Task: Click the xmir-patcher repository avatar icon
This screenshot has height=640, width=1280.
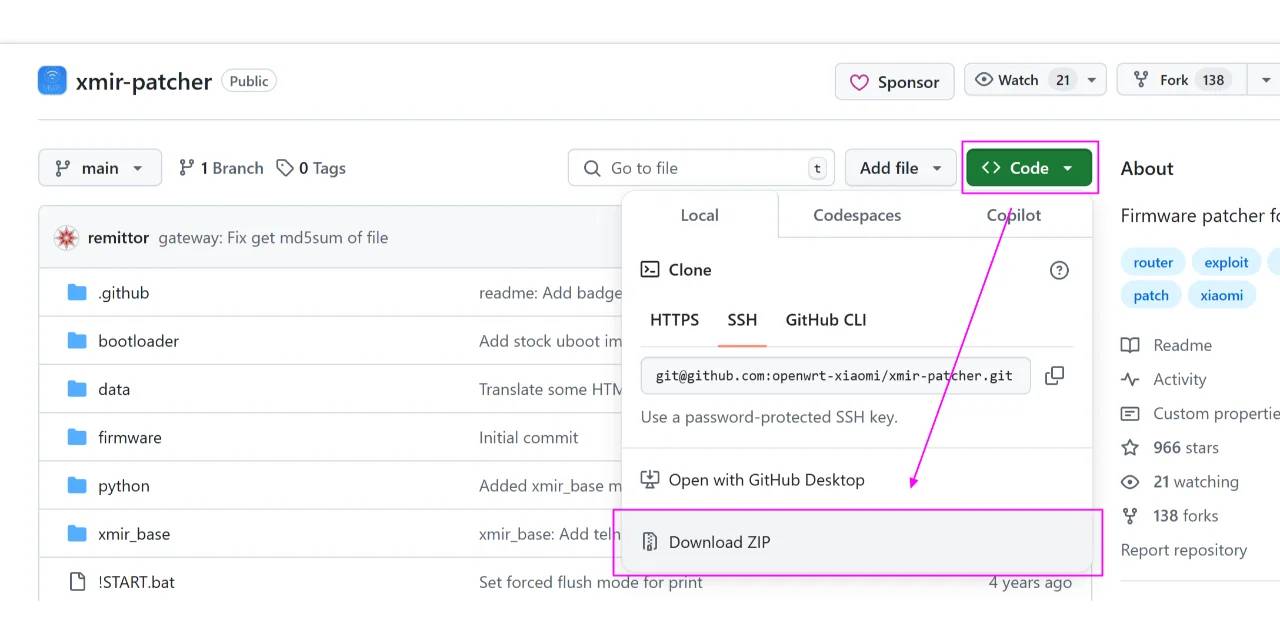Action: [52, 81]
